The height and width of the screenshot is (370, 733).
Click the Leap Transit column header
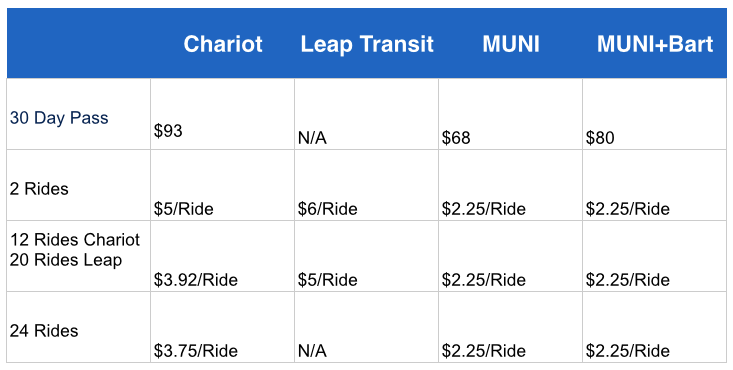(367, 44)
